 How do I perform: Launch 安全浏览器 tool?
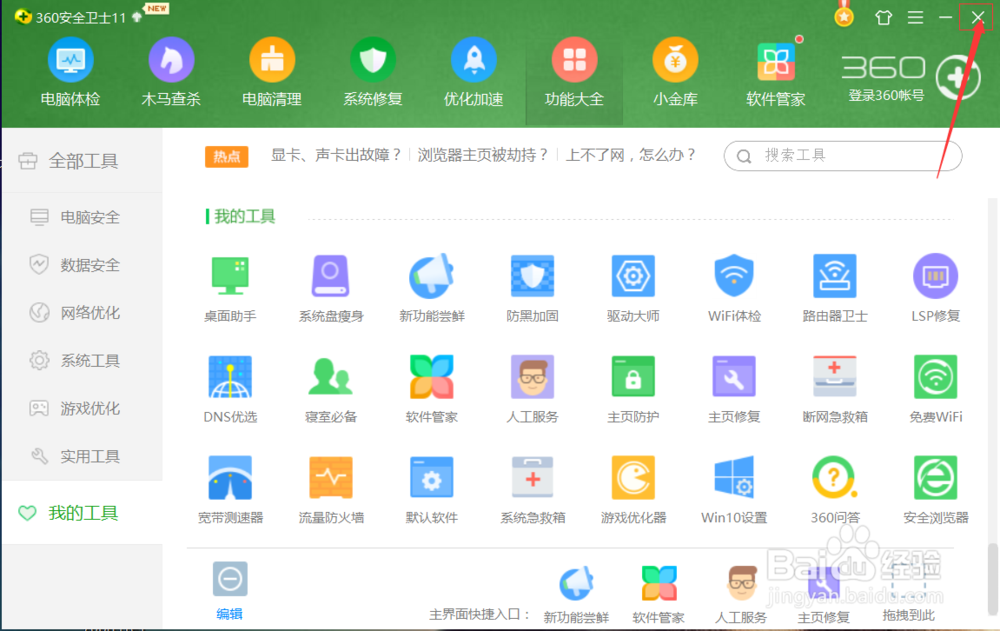[936, 490]
